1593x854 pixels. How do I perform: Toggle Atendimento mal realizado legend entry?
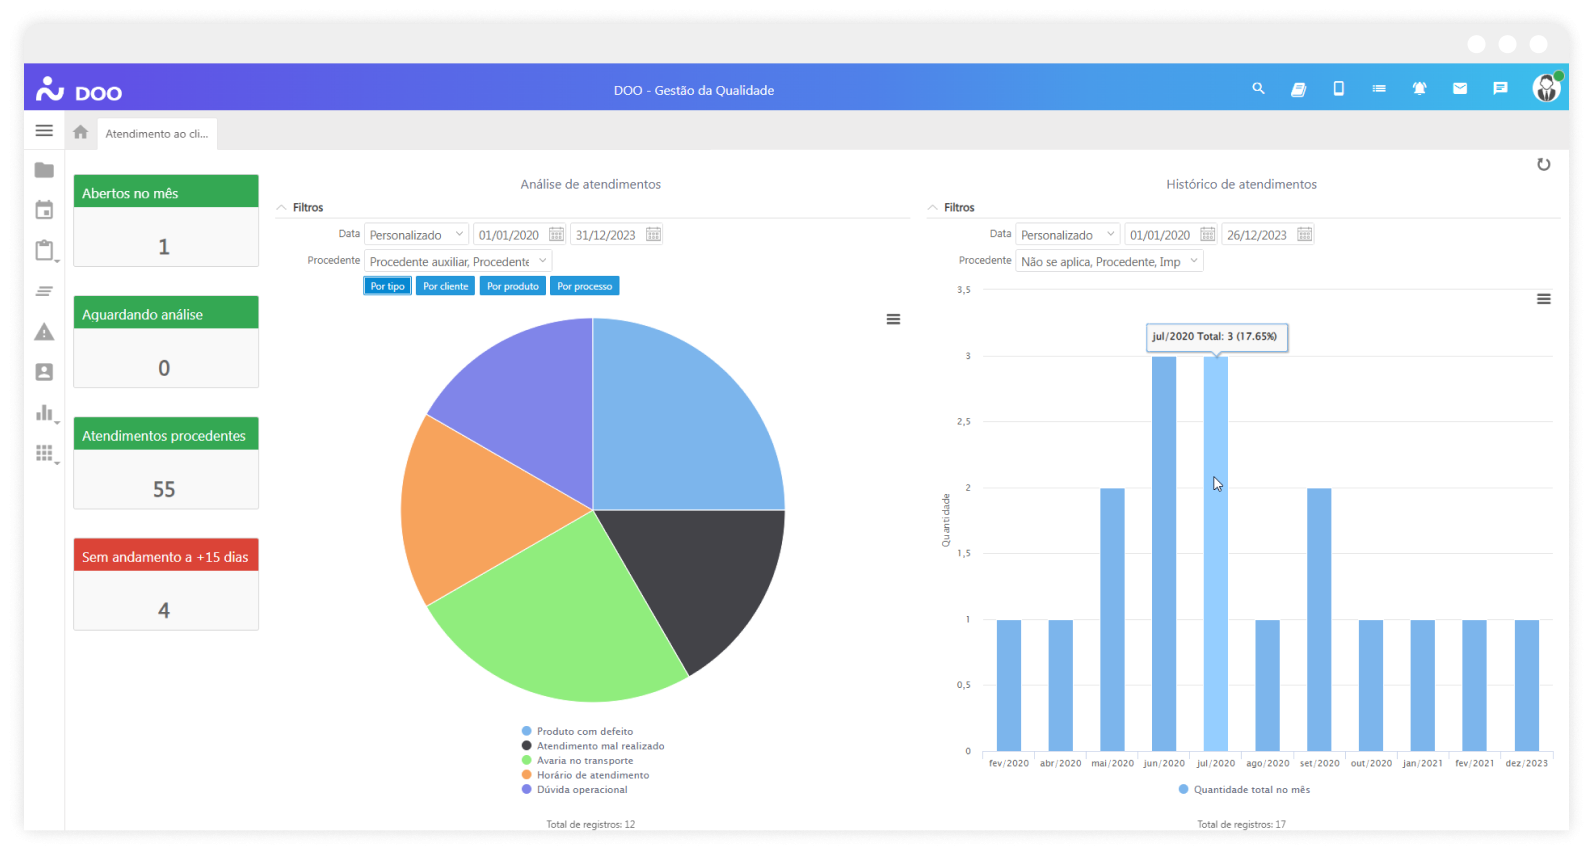pos(593,746)
